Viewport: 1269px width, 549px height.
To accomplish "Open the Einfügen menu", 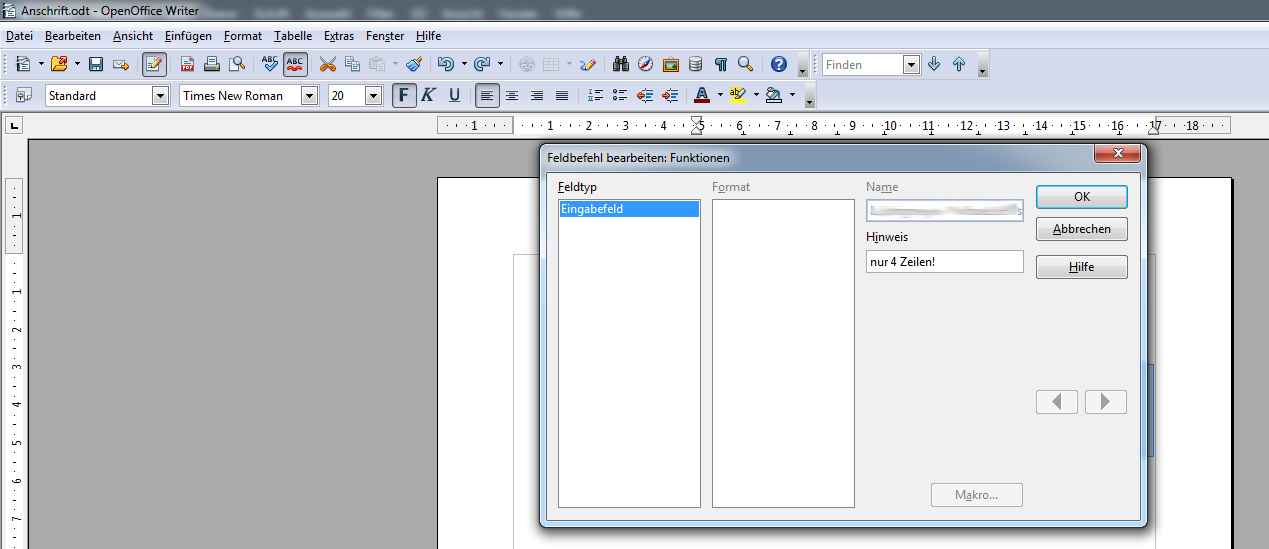I will [x=188, y=36].
